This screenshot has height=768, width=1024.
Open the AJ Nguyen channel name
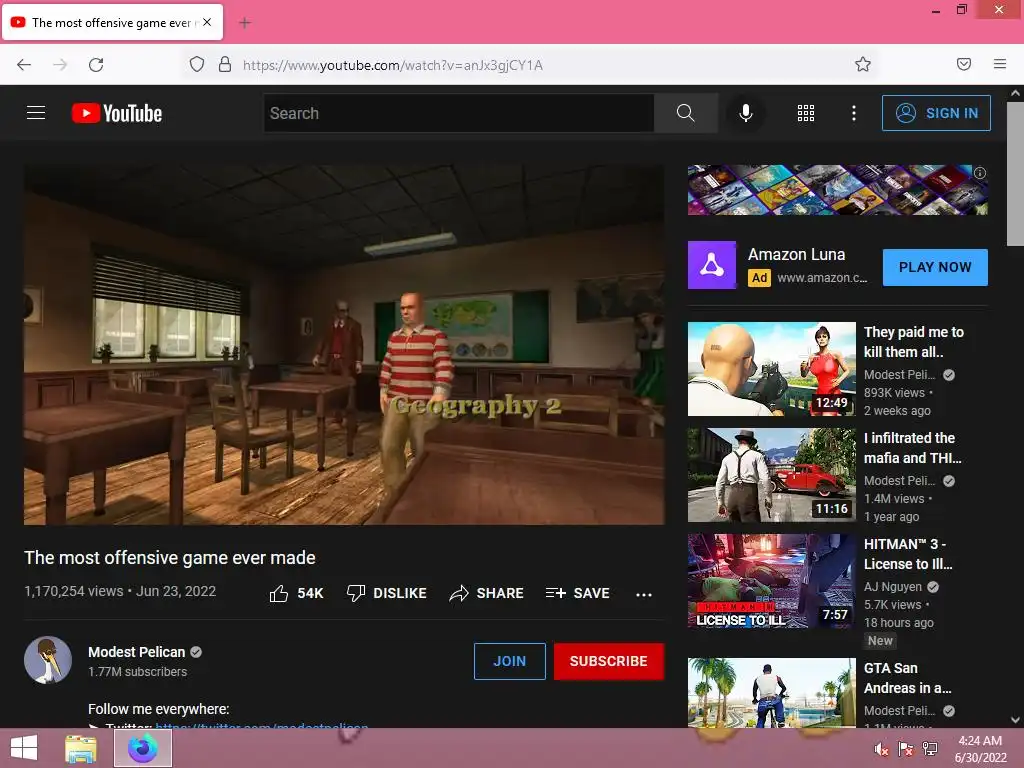(x=893, y=586)
